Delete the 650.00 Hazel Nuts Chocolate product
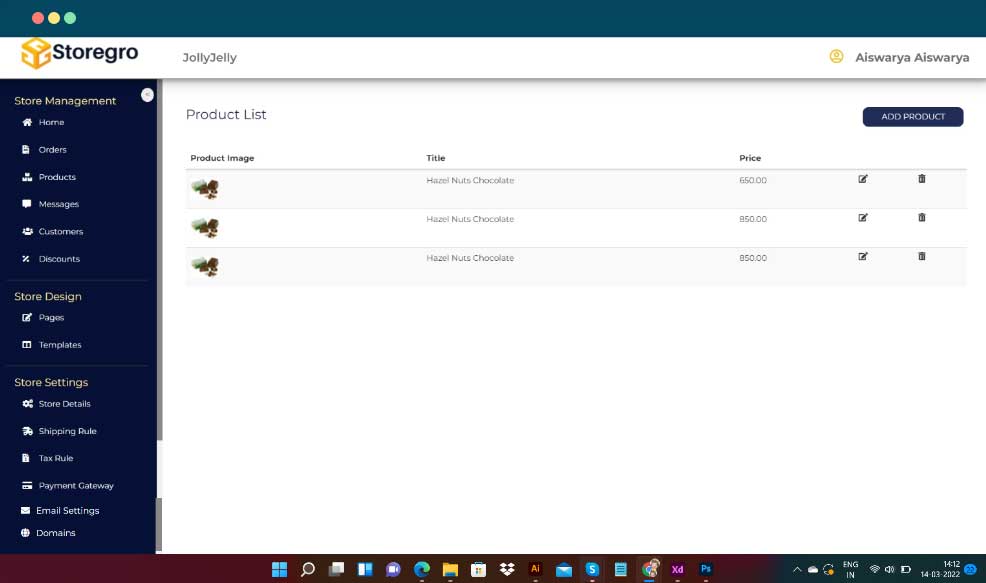986x583 pixels. (922, 179)
